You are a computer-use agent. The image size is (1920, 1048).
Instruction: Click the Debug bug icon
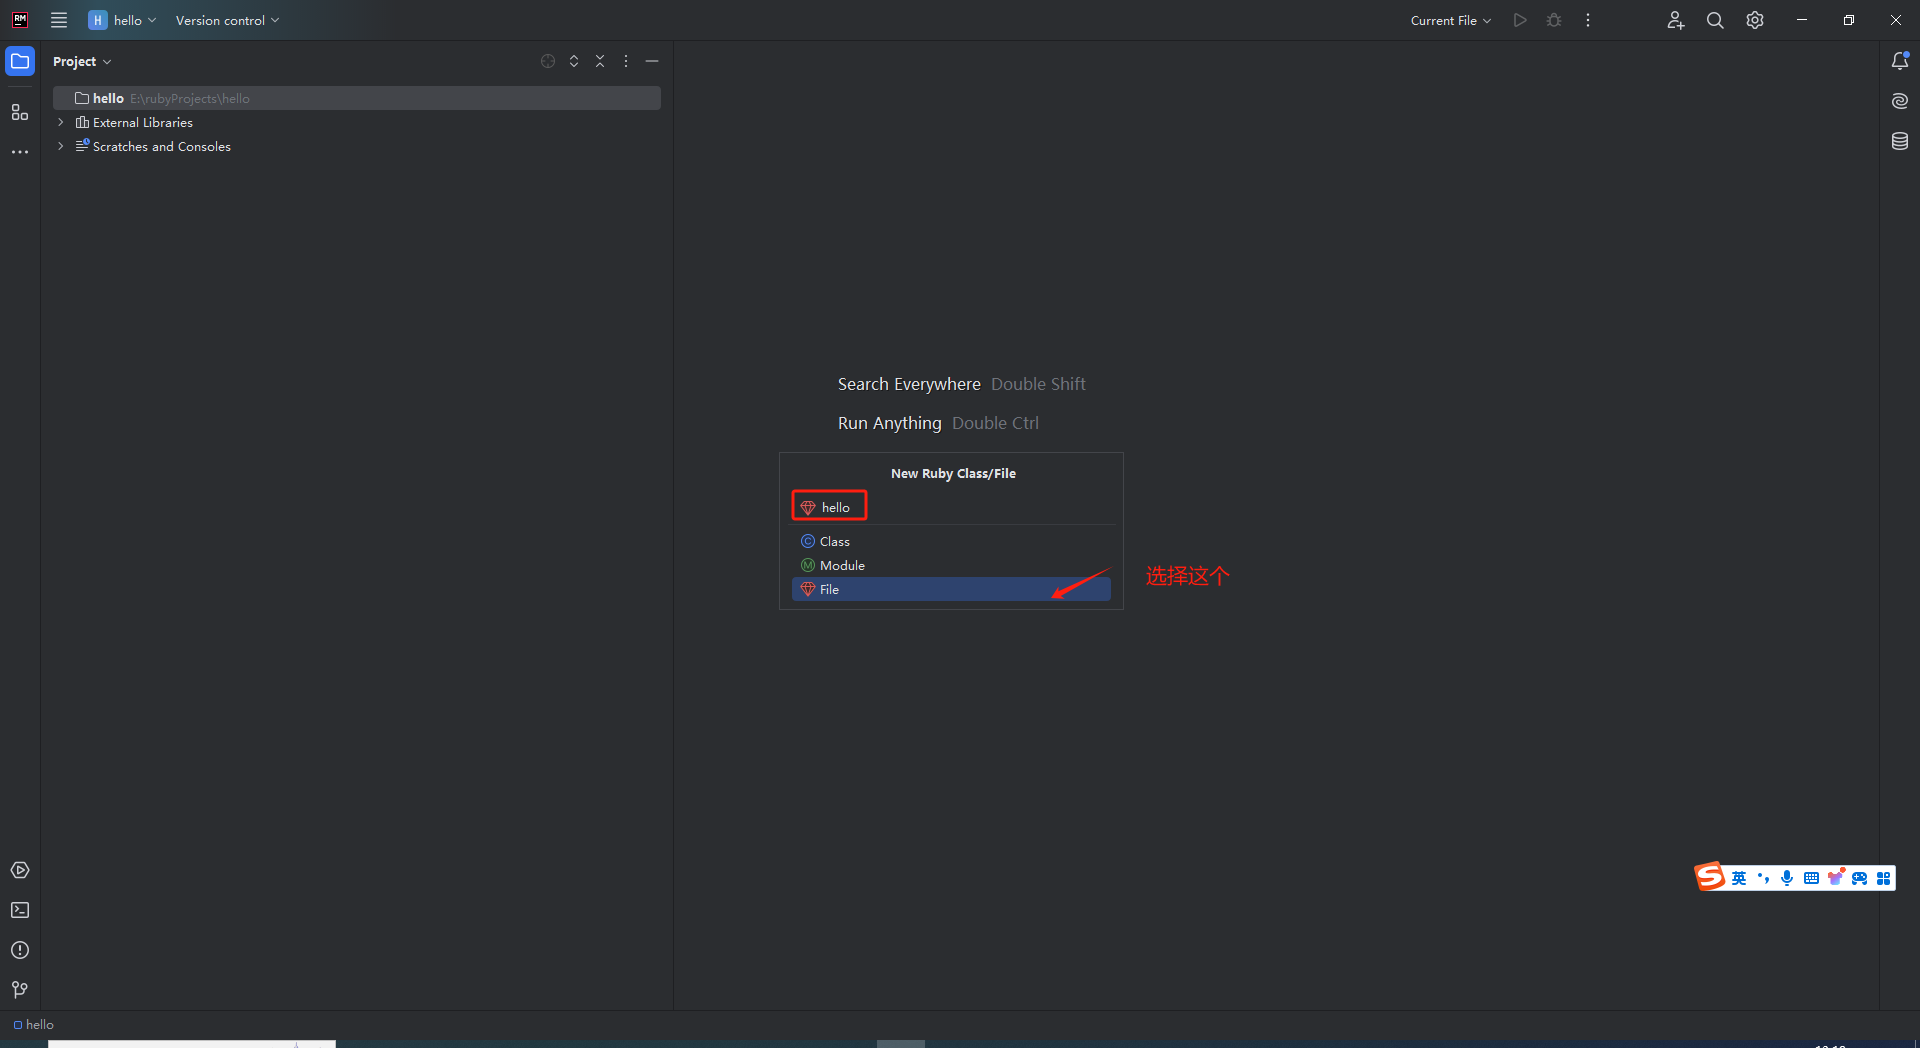point(1554,20)
